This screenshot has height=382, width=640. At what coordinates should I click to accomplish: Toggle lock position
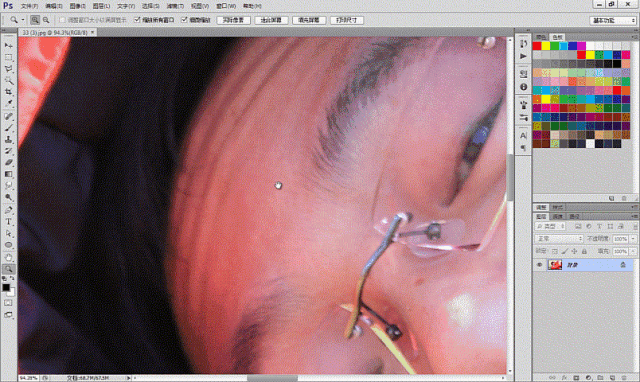pos(574,251)
